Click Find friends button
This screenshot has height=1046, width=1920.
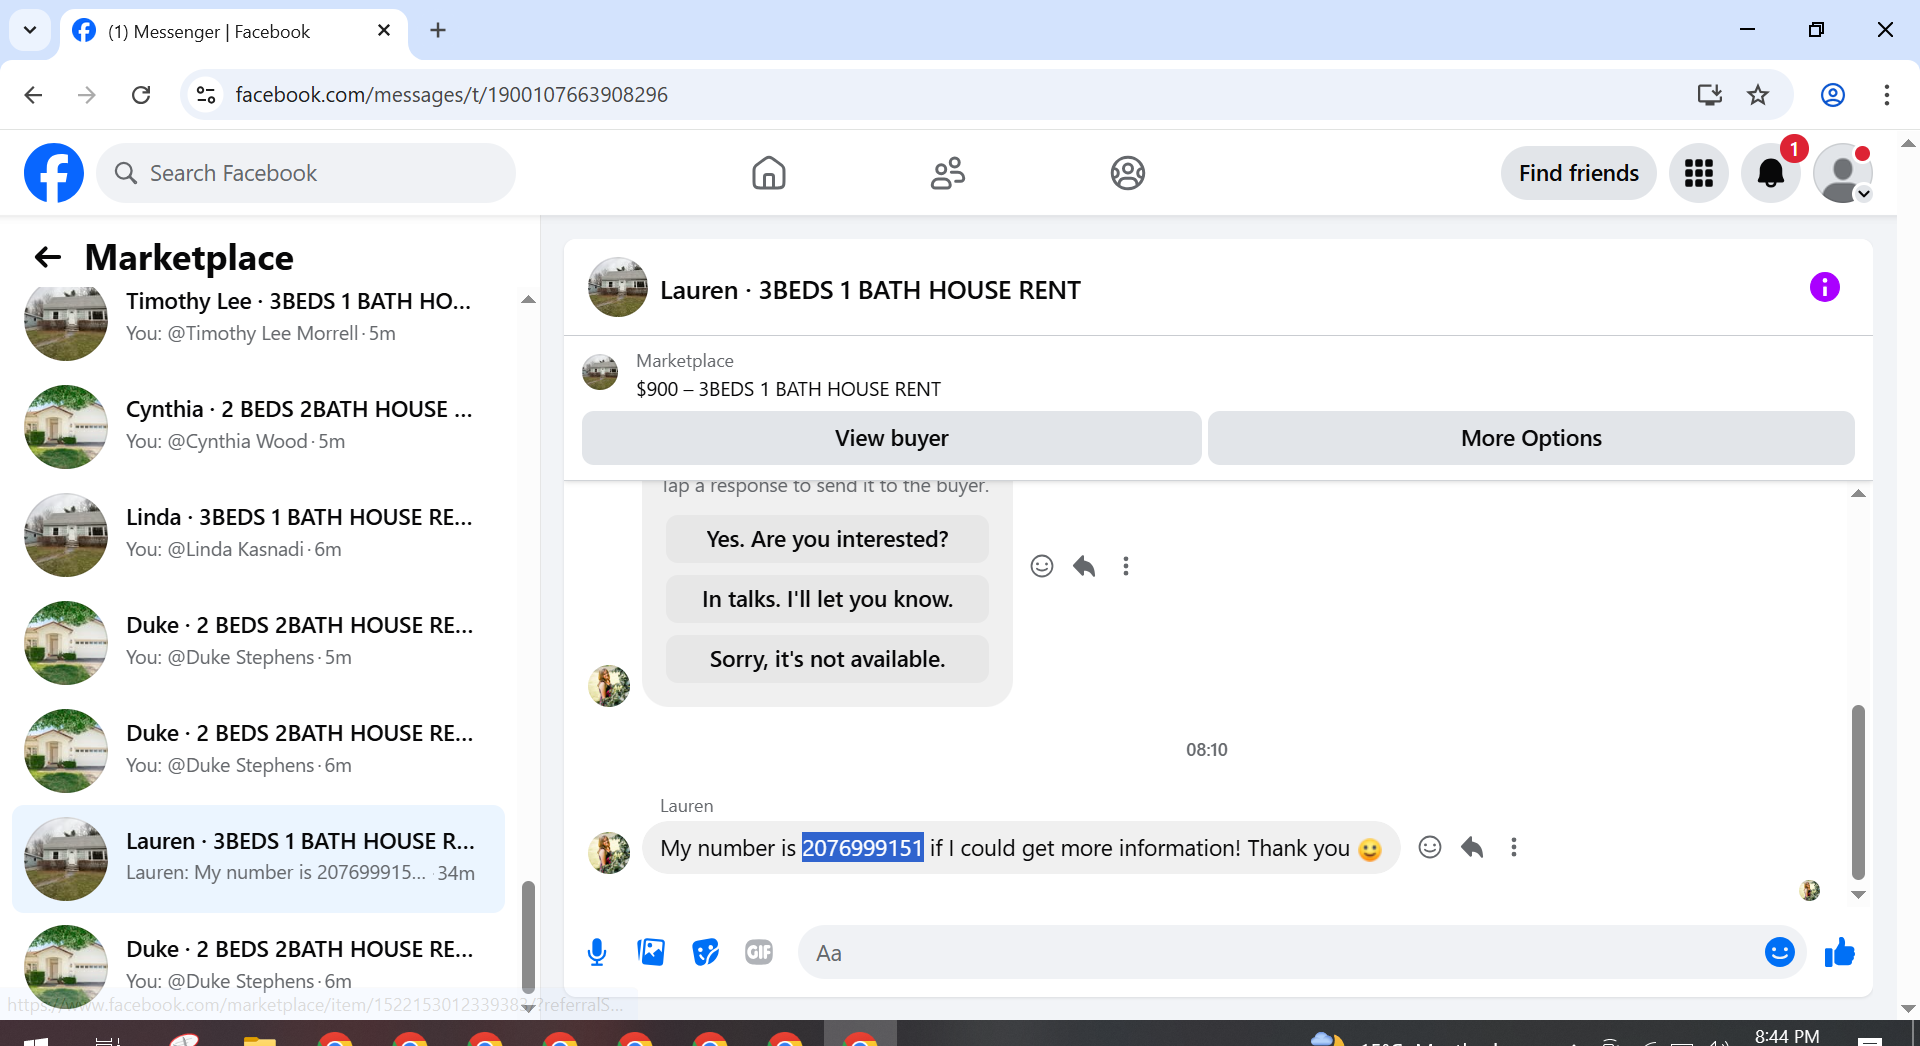click(1578, 173)
